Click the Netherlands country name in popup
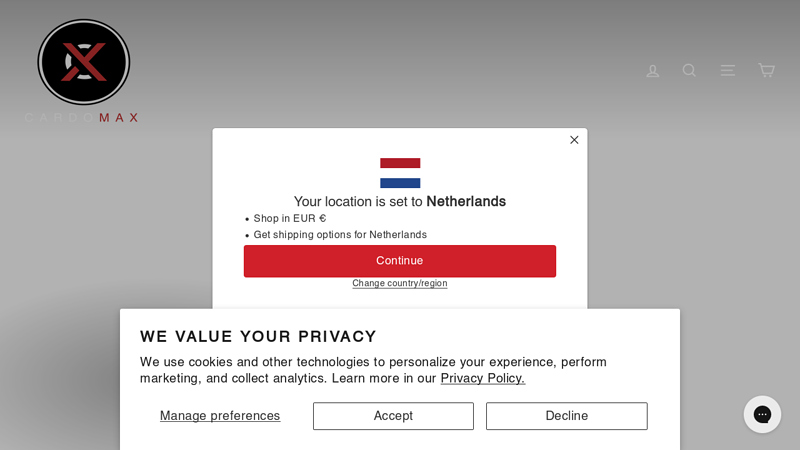 point(466,202)
